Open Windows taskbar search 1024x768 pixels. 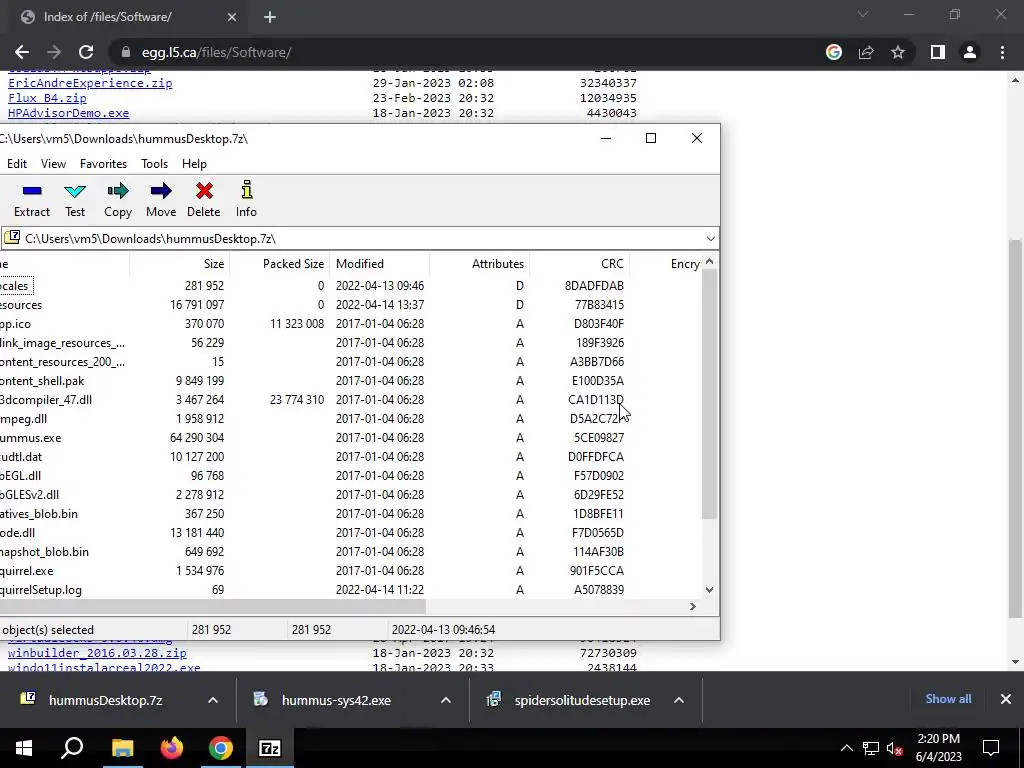click(x=72, y=748)
